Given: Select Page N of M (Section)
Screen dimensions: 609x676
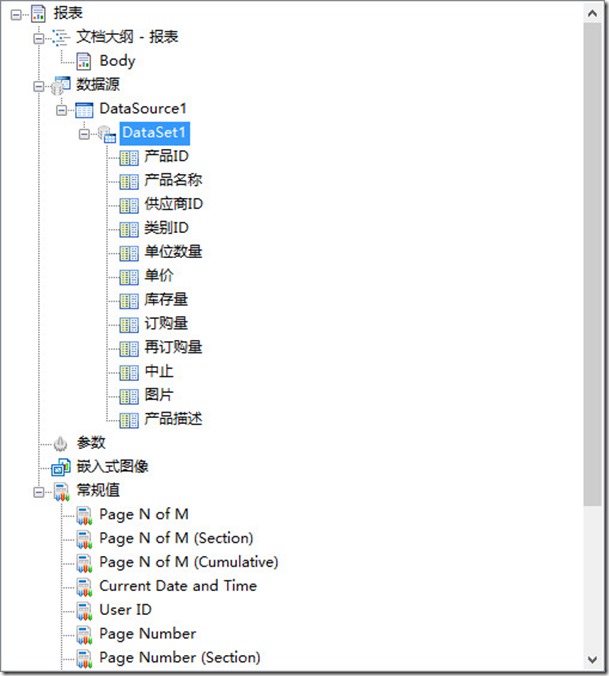Looking at the screenshot, I should 176,538.
